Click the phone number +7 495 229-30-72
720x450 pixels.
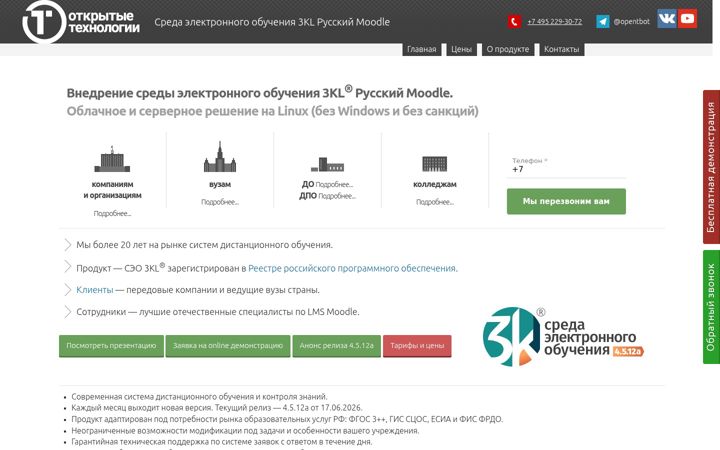(554, 22)
